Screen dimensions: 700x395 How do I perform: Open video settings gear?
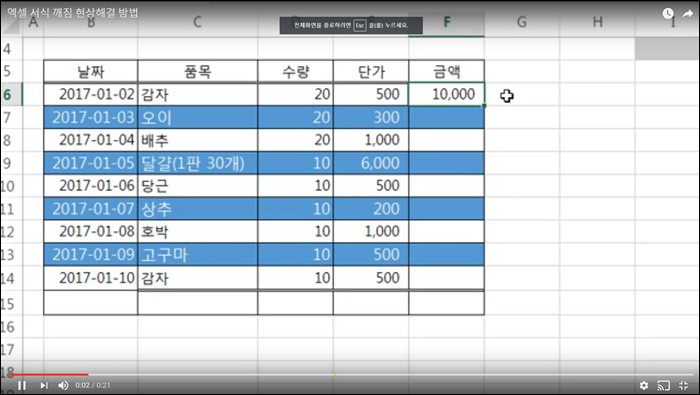tap(643, 385)
